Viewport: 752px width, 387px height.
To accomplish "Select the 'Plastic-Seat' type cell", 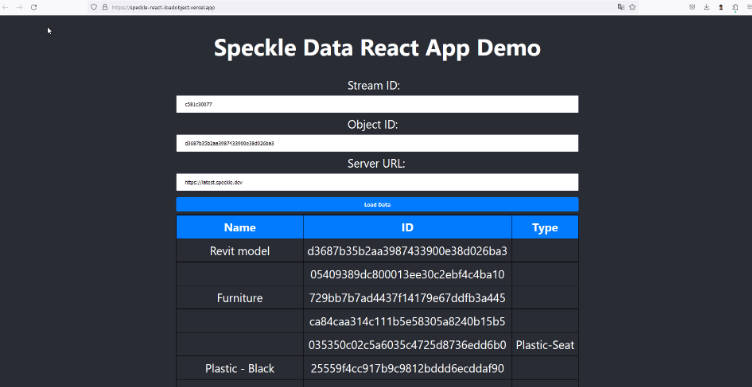I will pyautogui.click(x=545, y=345).
